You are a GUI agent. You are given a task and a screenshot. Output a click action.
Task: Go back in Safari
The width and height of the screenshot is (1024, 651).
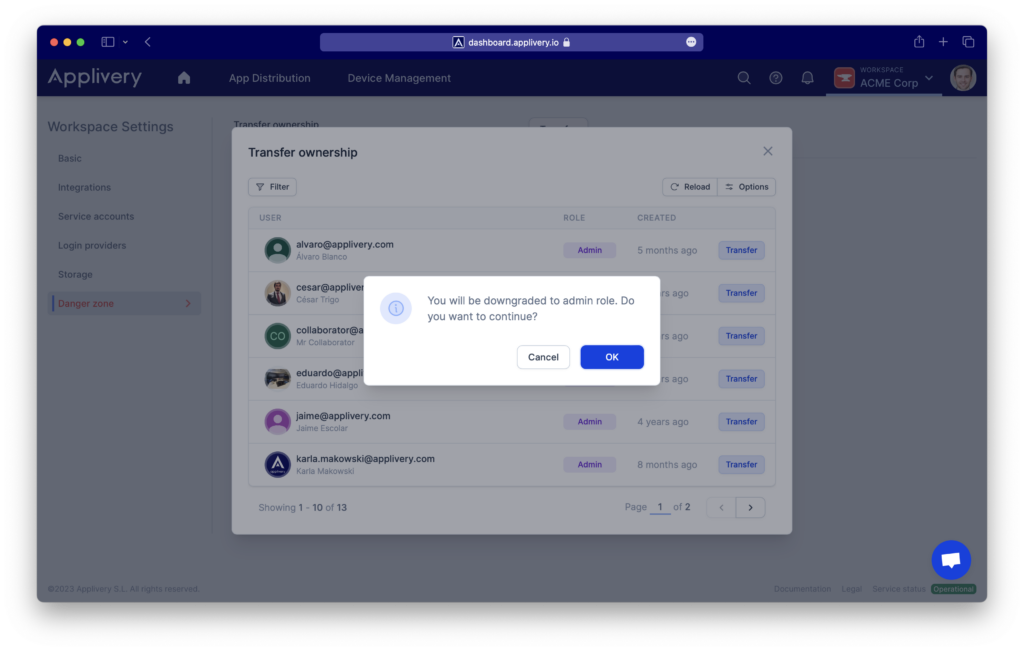pyautogui.click(x=148, y=42)
